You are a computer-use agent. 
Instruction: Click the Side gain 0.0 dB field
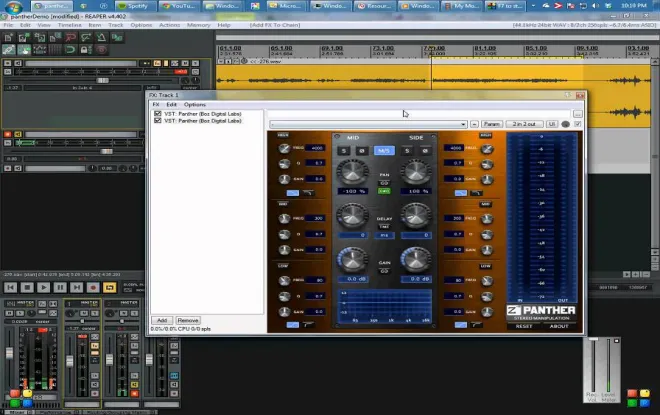pyautogui.click(x=416, y=279)
